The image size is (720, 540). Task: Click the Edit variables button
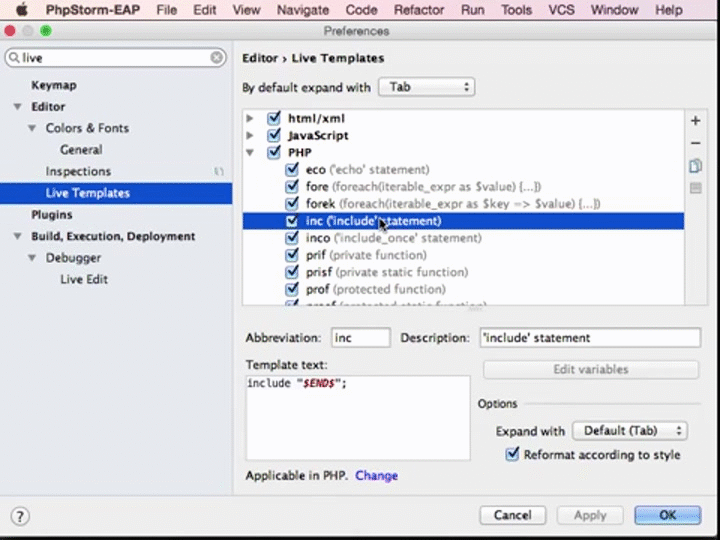click(x=591, y=370)
